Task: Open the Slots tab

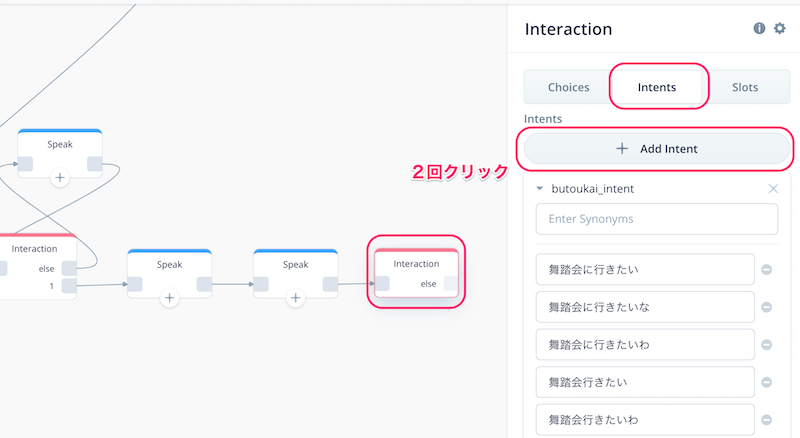Action: click(x=745, y=87)
